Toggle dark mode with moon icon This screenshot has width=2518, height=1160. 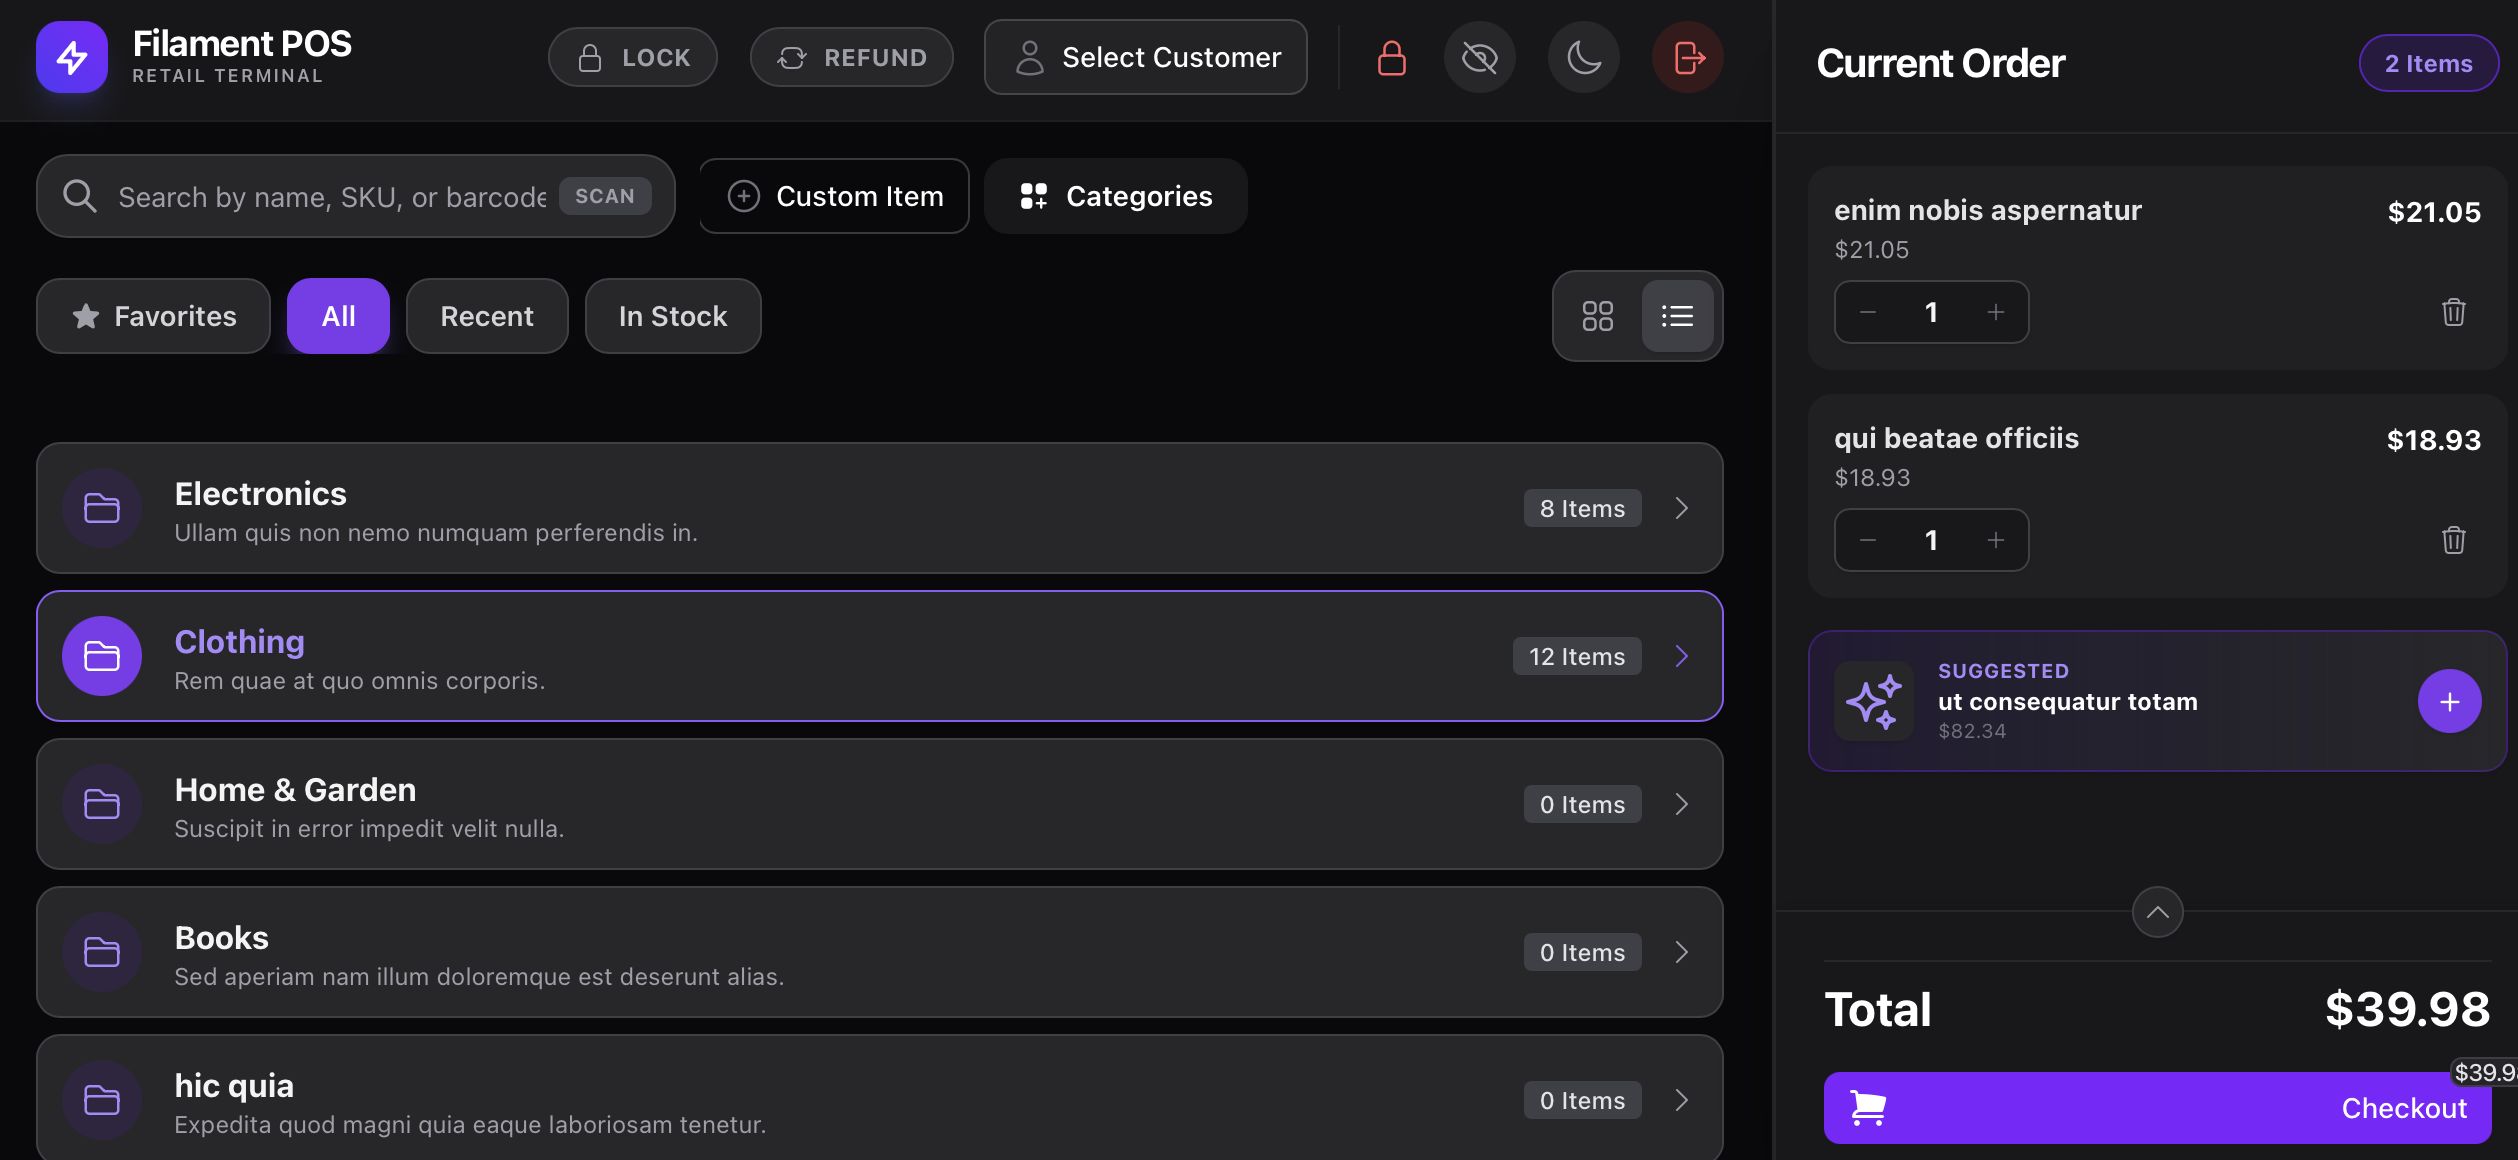point(1583,58)
